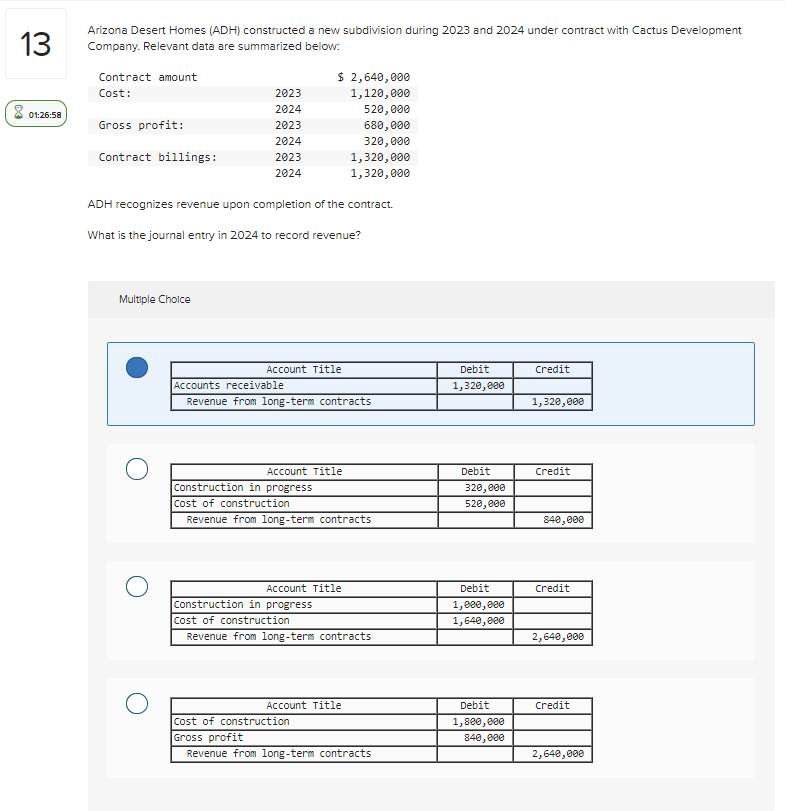Pick the radio with Gross profit 840,000 entry
Viewport: 785px width, 811px height.
pyautogui.click(x=137, y=703)
